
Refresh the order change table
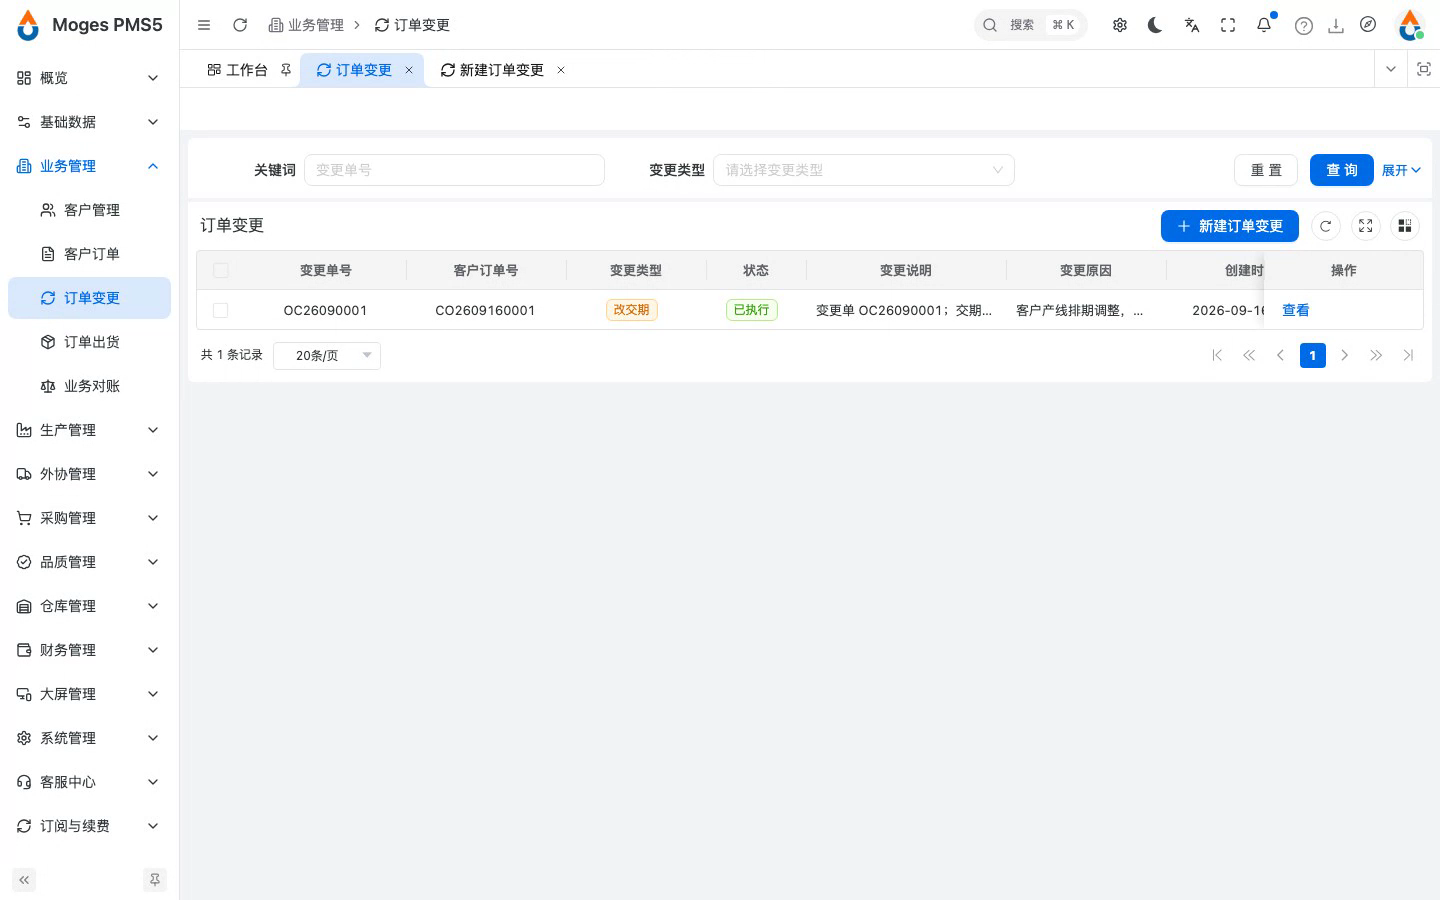(x=1326, y=226)
